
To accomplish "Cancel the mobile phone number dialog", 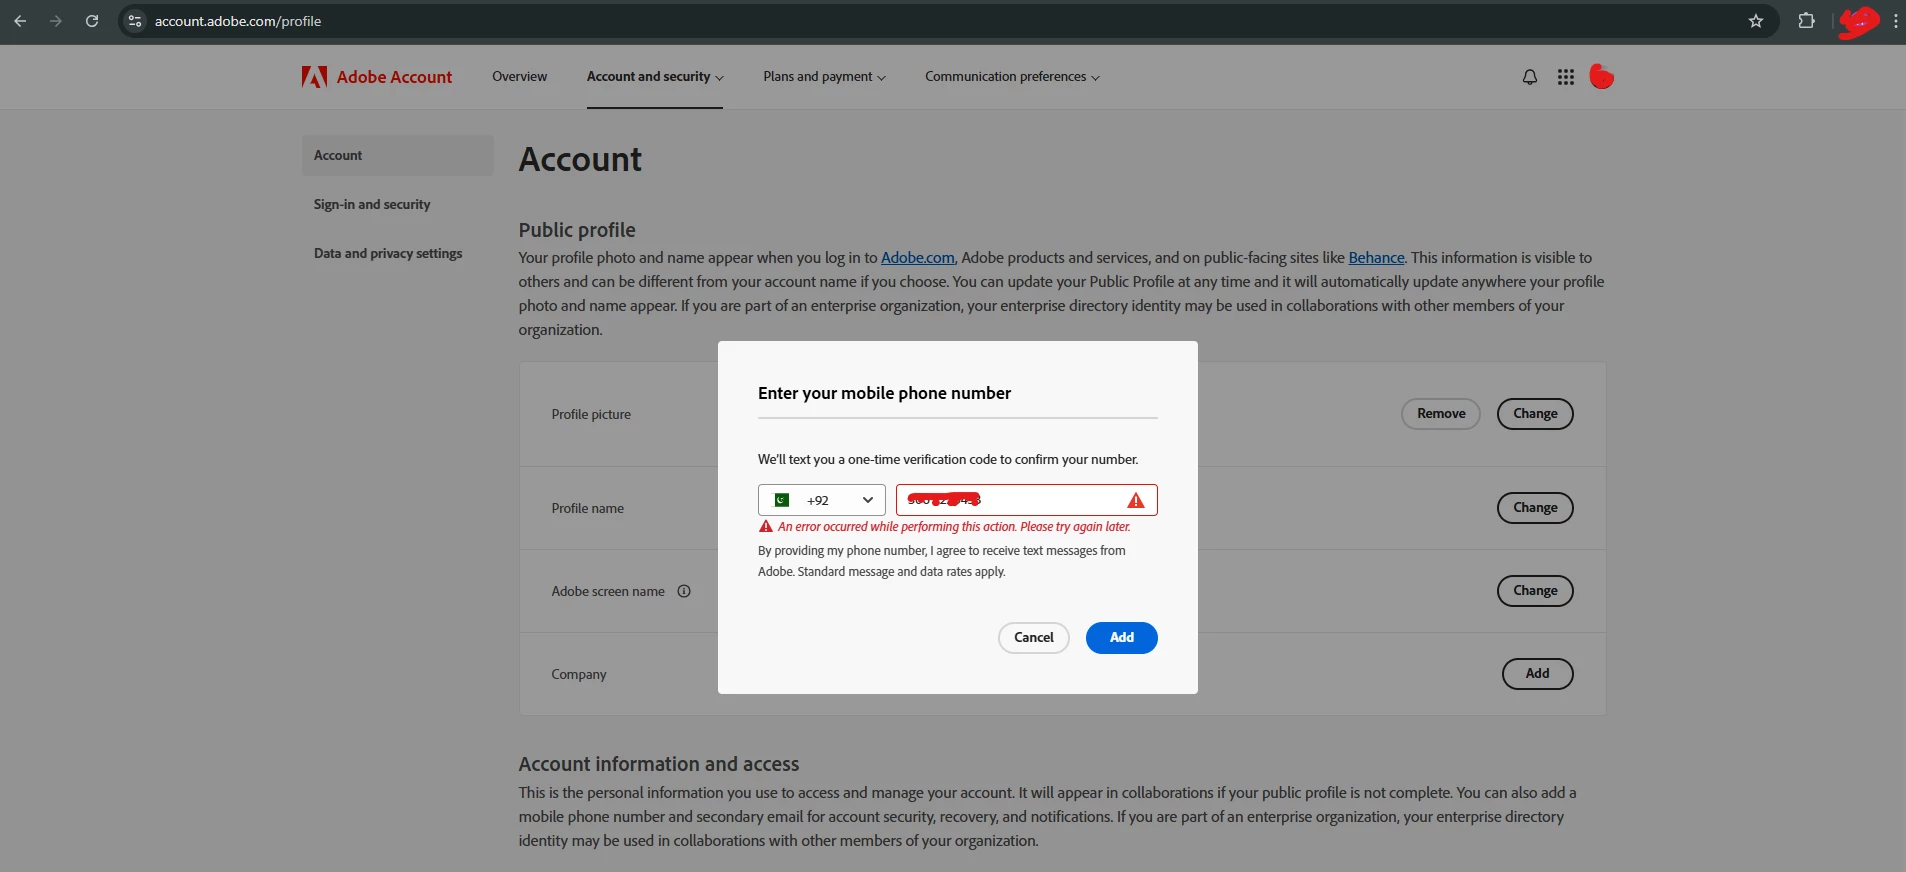I will tap(1034, 638).
